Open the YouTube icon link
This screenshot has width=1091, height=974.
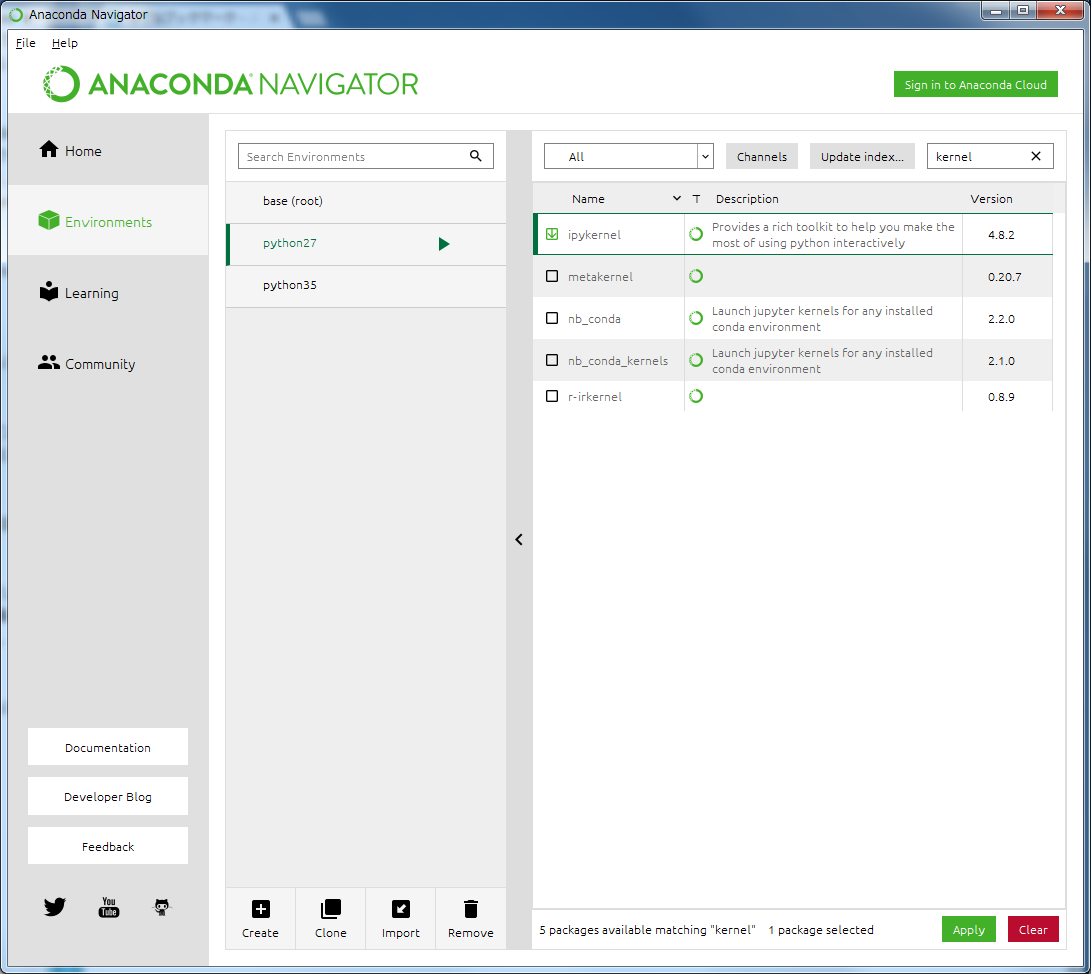click(109, 907)
